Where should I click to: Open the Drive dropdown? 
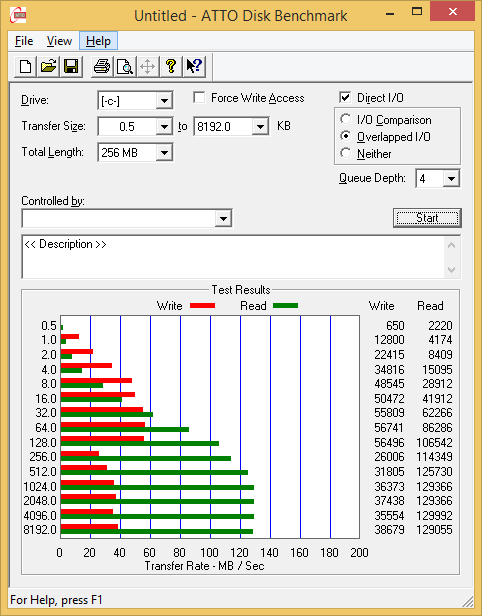click(x=164, y=101)
